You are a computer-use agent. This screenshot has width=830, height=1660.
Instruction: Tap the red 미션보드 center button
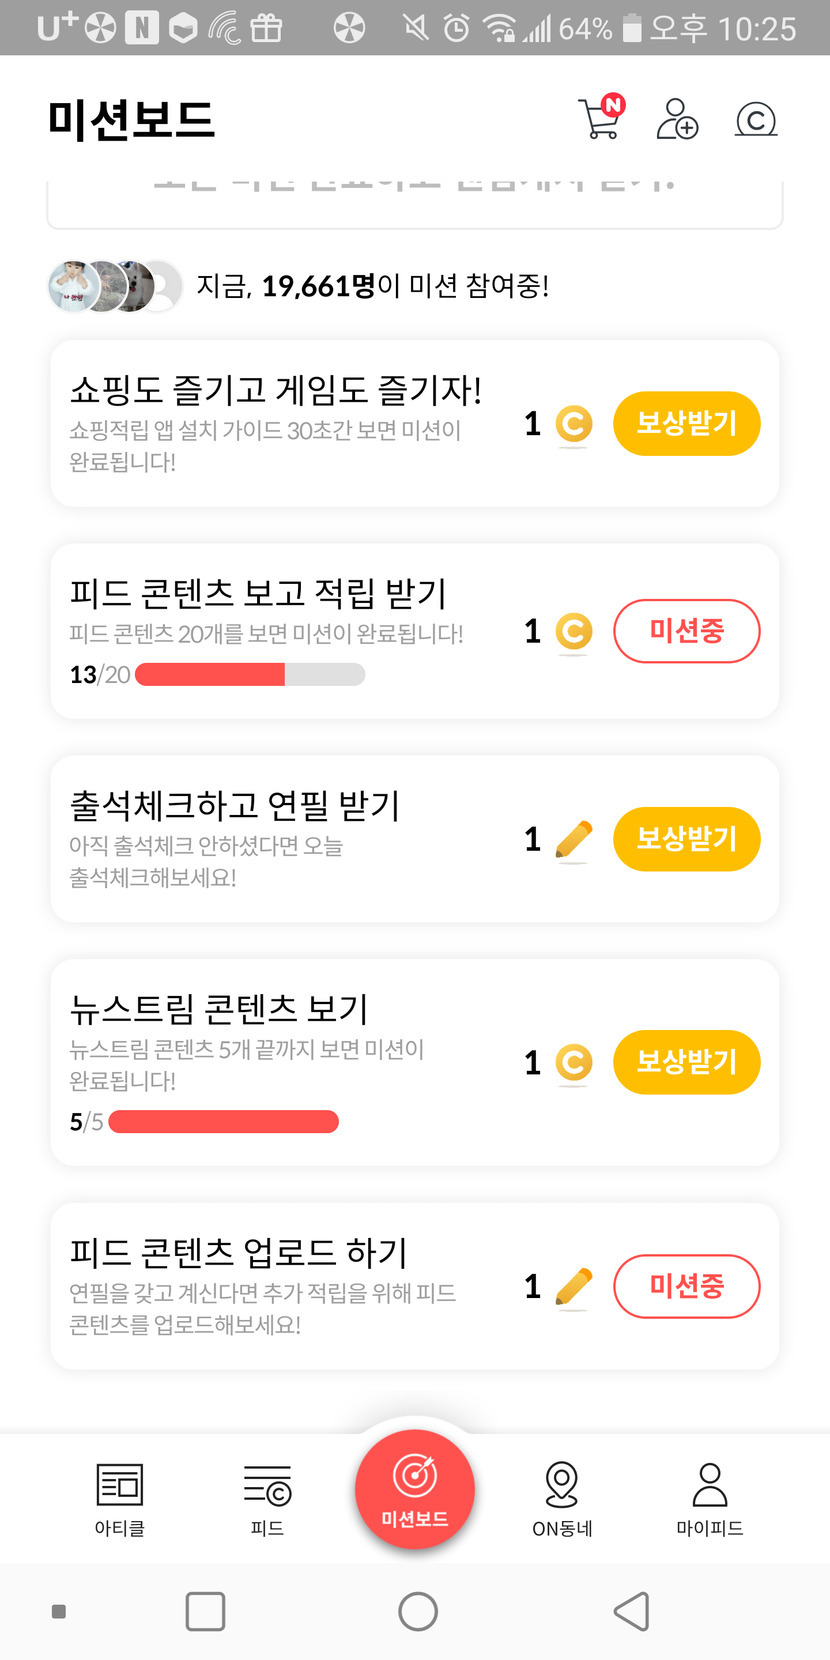(415, 1490)
